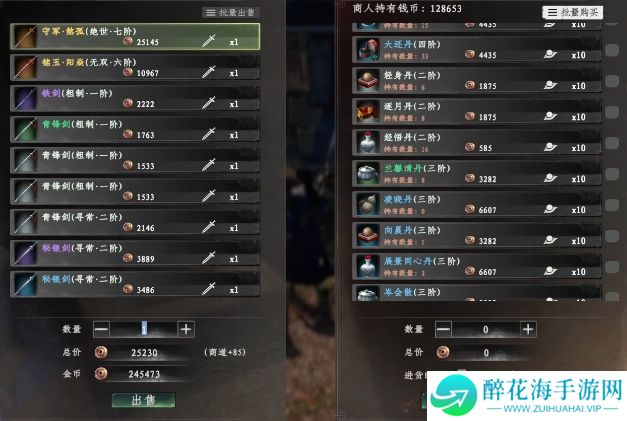
Task: Select the 大还丹 (四阶) item icon
Action: pos(367,50)
